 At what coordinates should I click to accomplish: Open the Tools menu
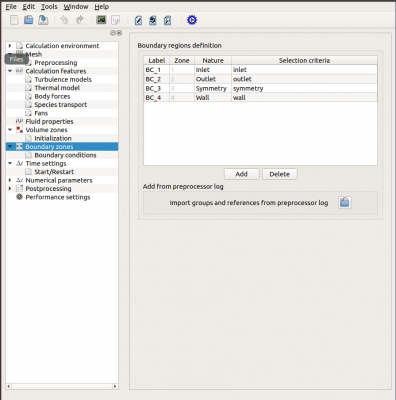(49, 7)
